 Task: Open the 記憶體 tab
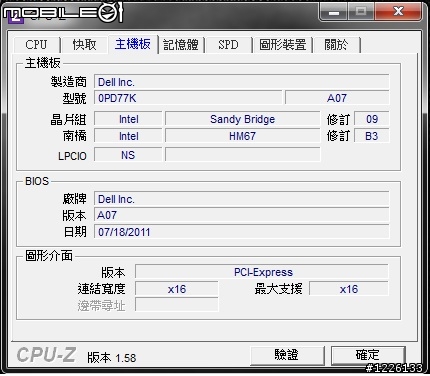click(x=181, y=45)
